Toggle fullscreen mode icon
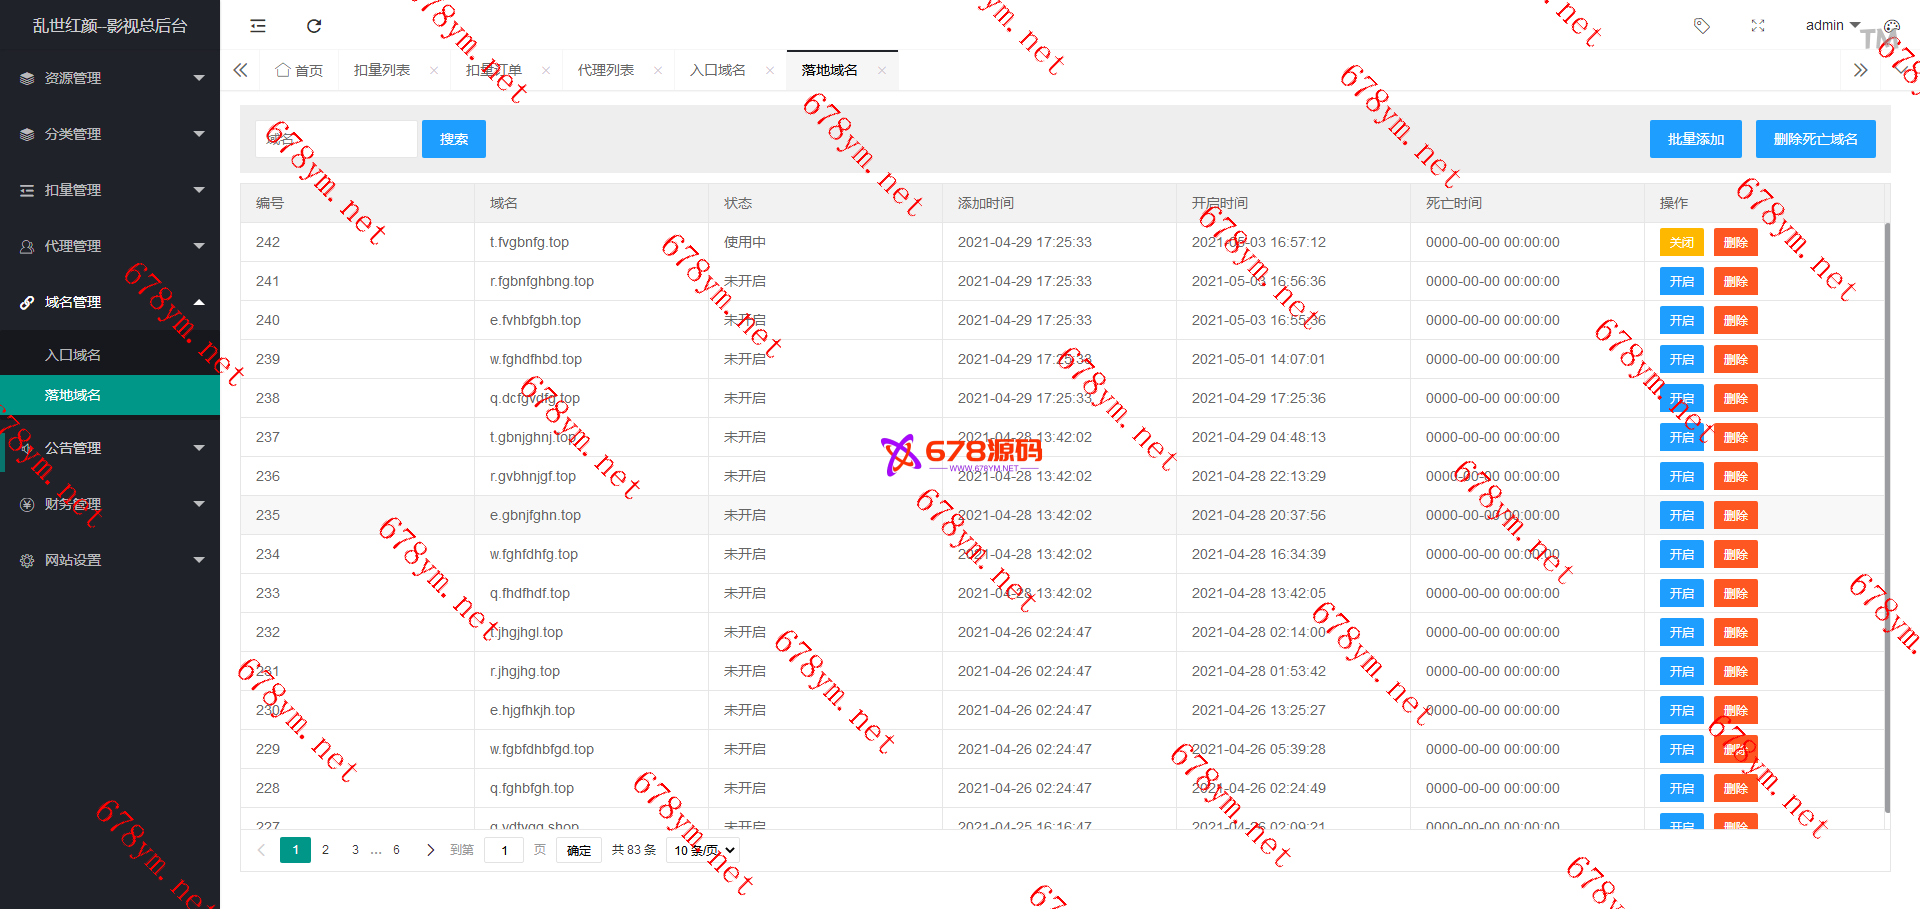 (x=1757, y=26)
